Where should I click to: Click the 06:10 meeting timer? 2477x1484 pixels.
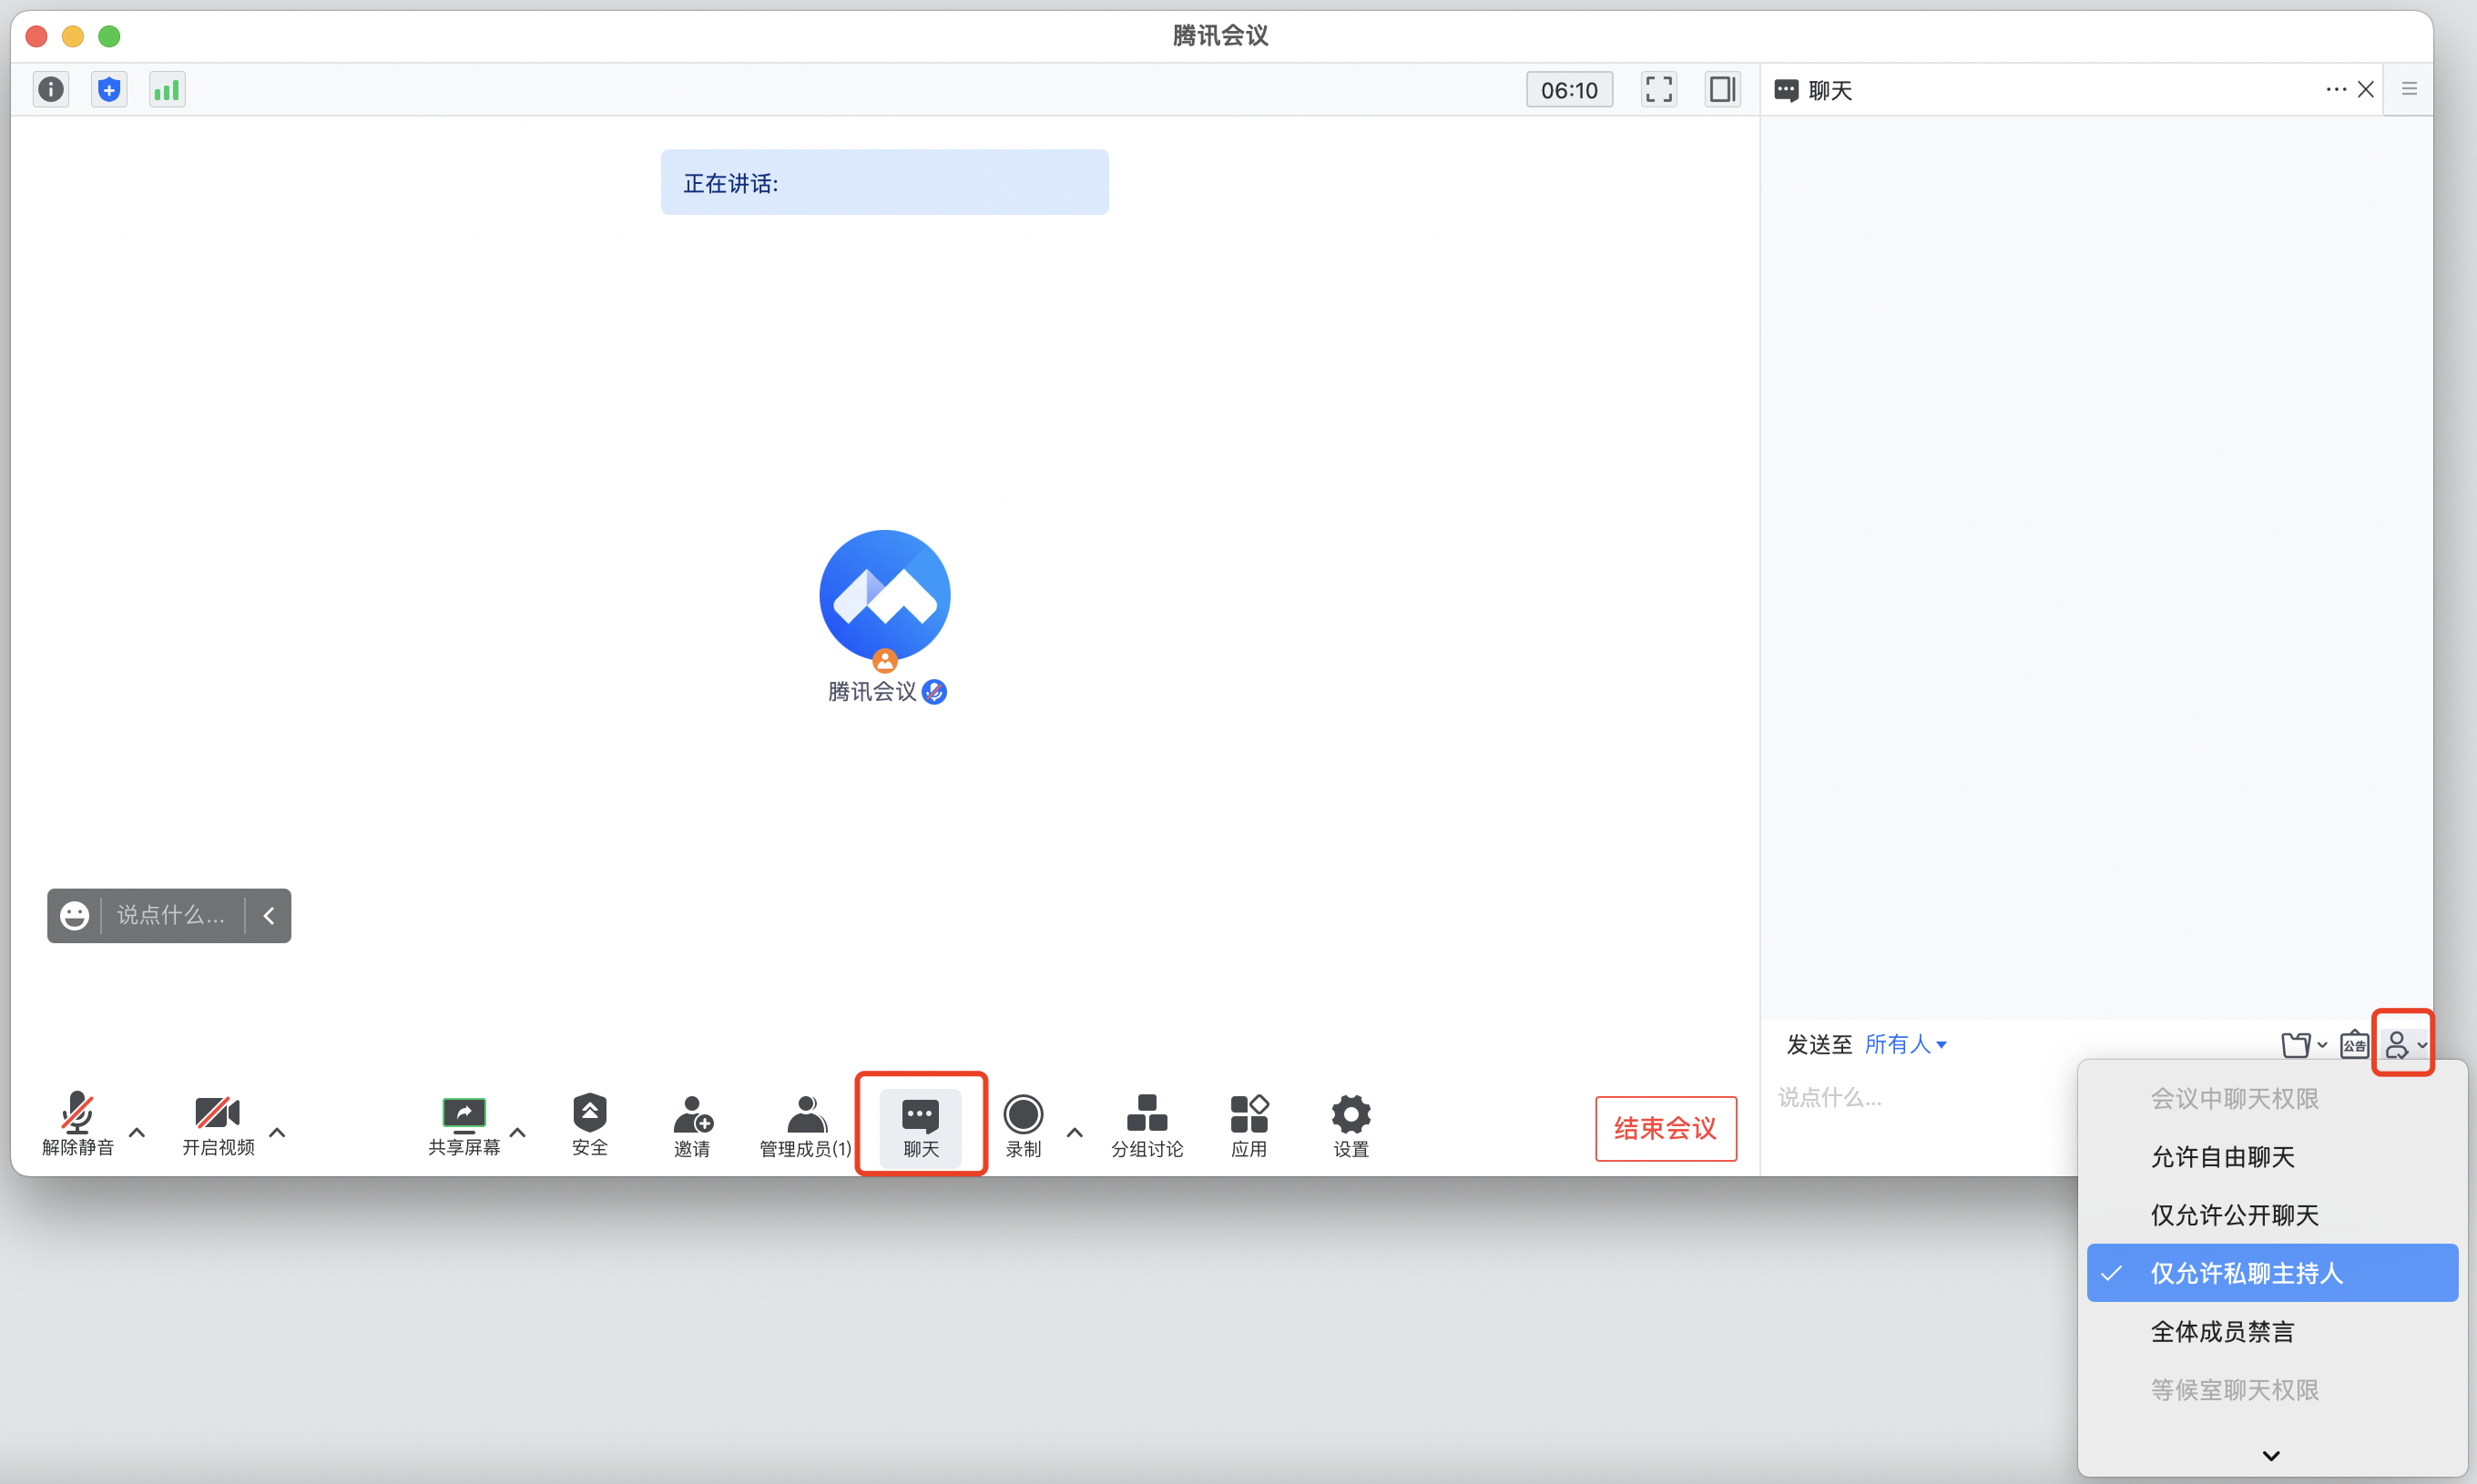[x=1569, y=90]
